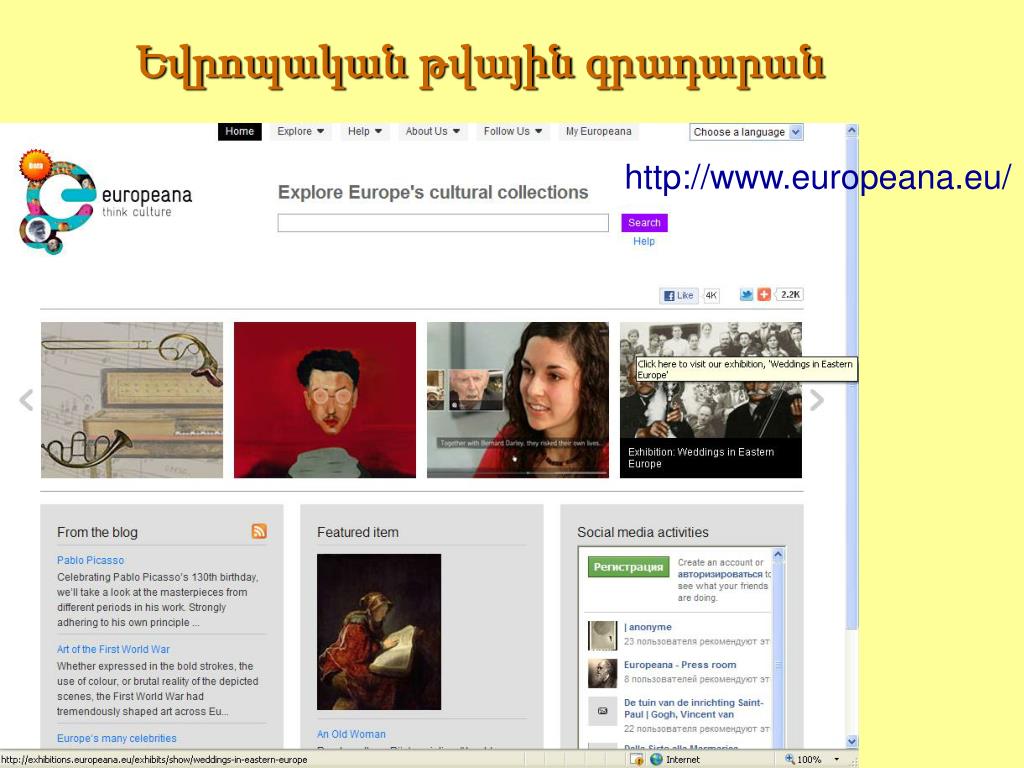The height and width of the screenshot is (768, 1024).
Task: Click social widget scrollbar up arrow
Action: [x=778, y=554]
